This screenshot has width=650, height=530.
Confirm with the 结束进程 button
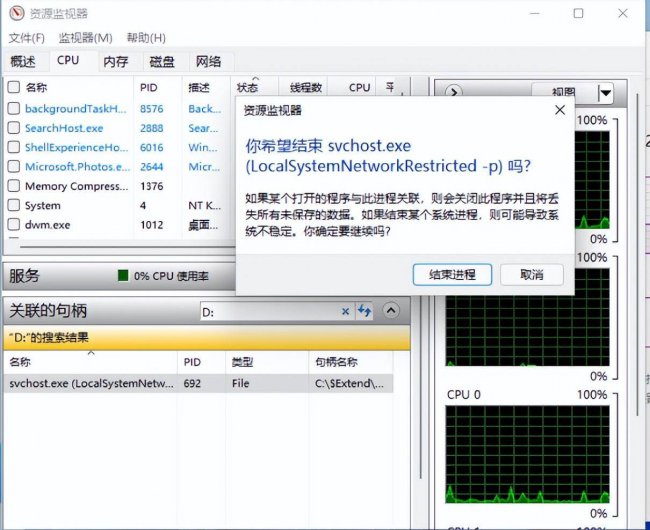click(452, 275)
